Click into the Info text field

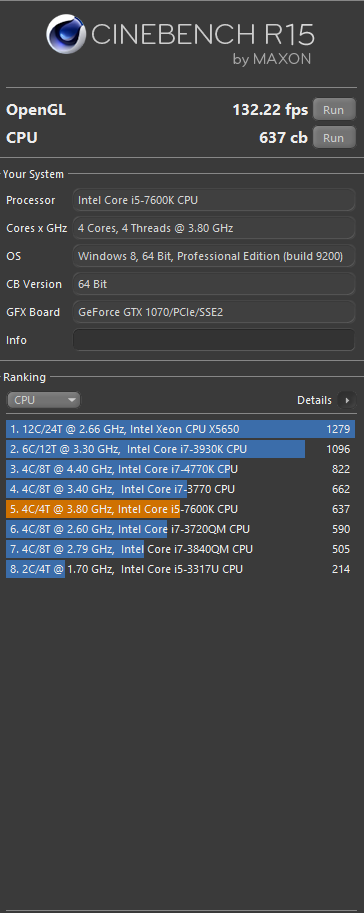tap(214, 340)
